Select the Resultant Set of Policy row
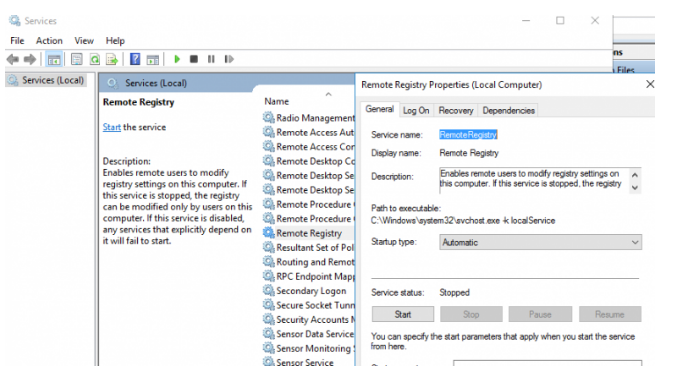 tap(309, 247)
